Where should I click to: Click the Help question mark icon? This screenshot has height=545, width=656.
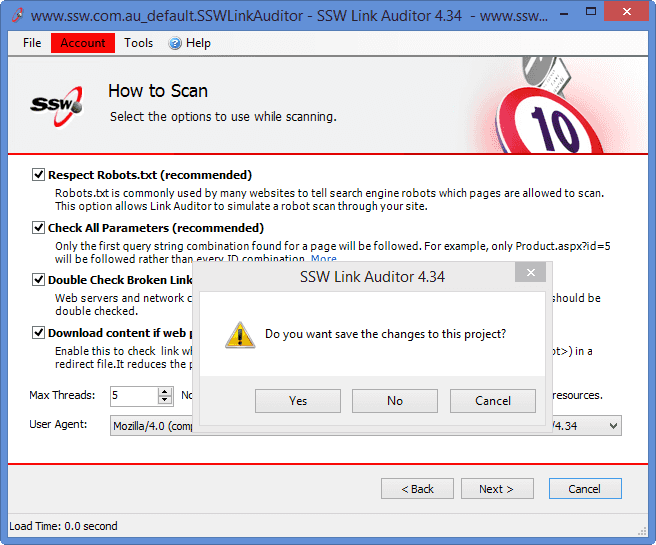point(175,43)
